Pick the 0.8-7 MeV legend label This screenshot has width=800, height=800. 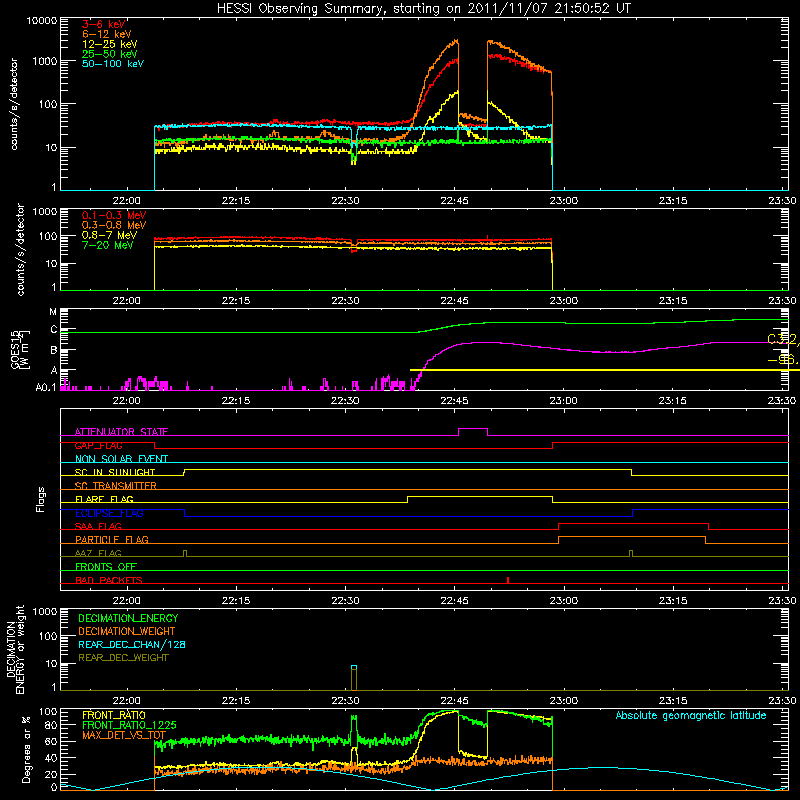(x=109, y=235)
